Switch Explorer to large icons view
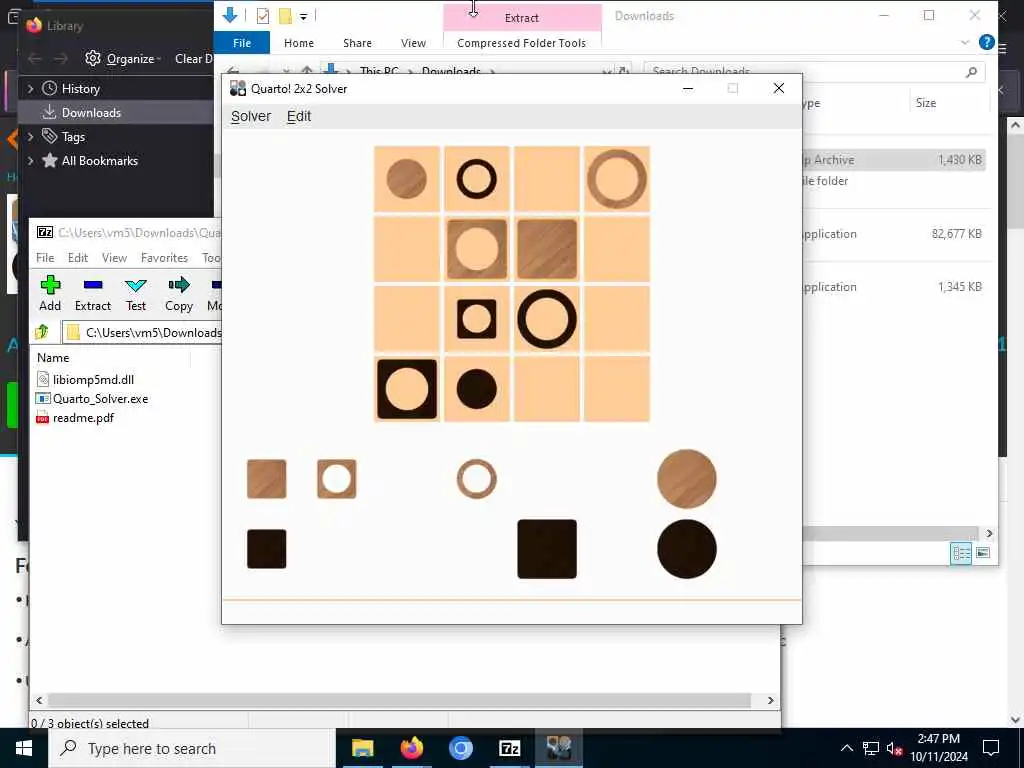This screenshot has height=768, width=1024. (x=983, y=553)
